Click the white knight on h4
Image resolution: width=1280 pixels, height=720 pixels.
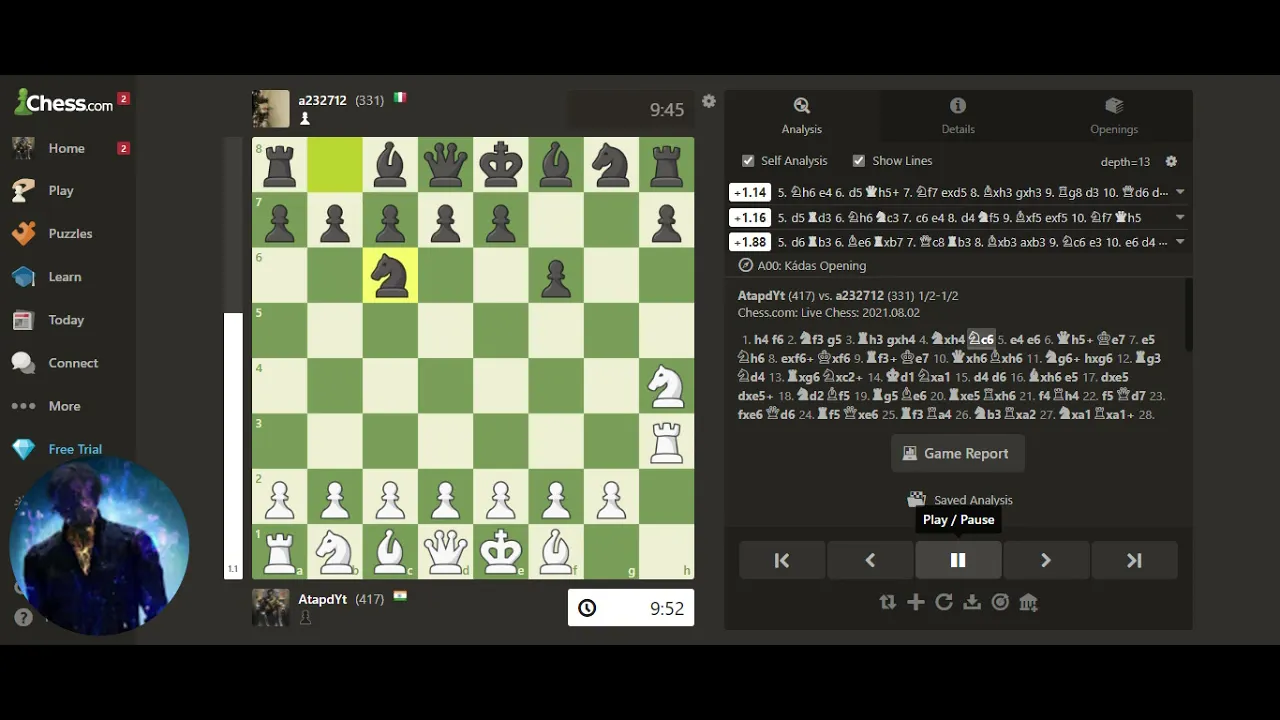click(x=666, y=386)
